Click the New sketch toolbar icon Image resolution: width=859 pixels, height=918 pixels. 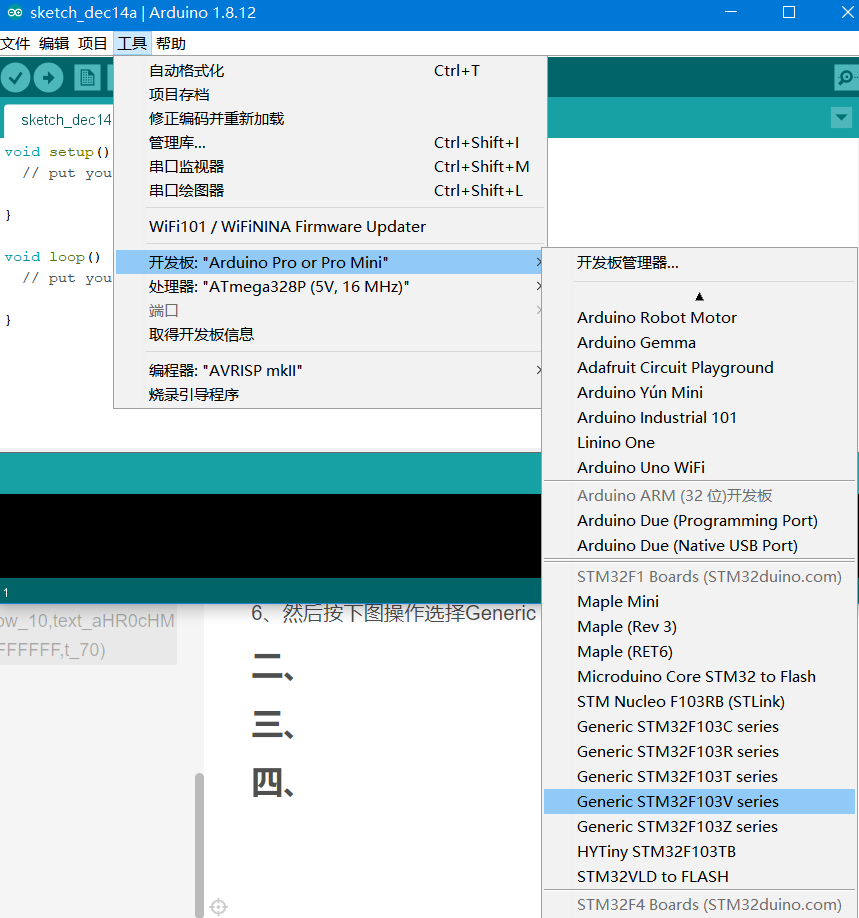(x=87, y=77)
